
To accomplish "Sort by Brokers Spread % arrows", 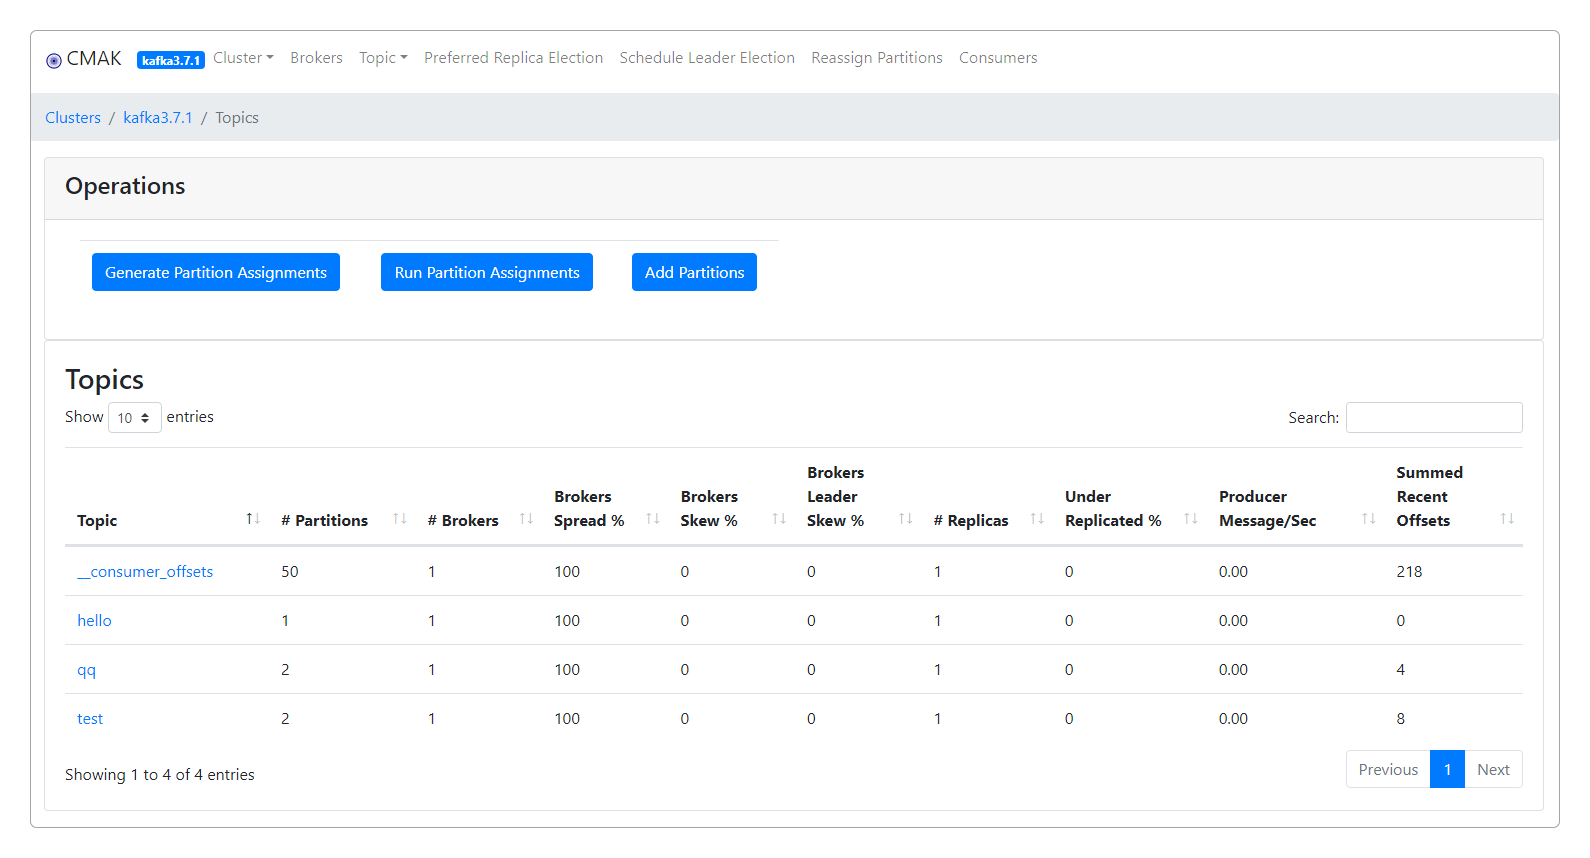I will [x=653, y=519].
